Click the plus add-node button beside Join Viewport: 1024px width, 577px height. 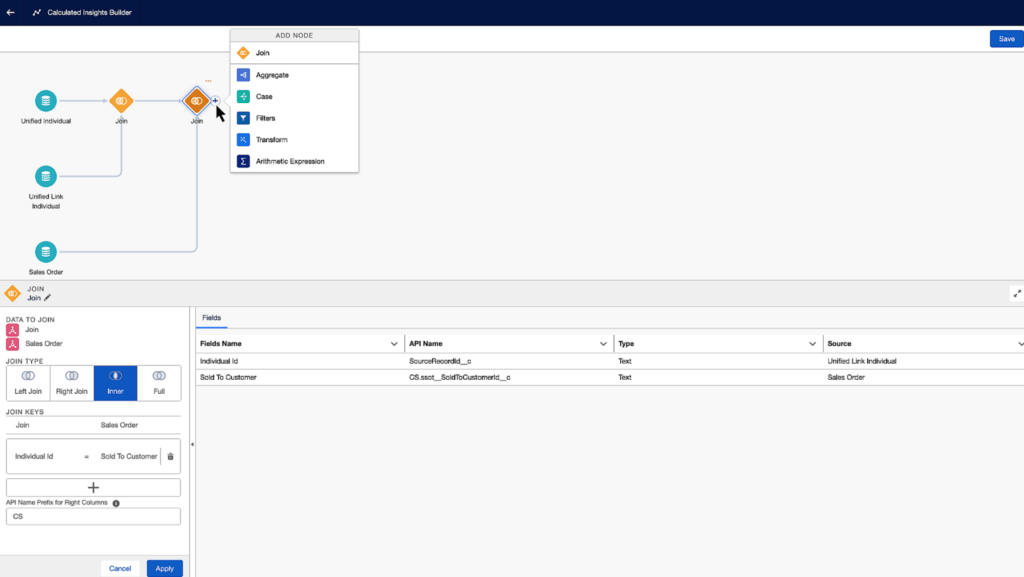(x=215, y=101)
